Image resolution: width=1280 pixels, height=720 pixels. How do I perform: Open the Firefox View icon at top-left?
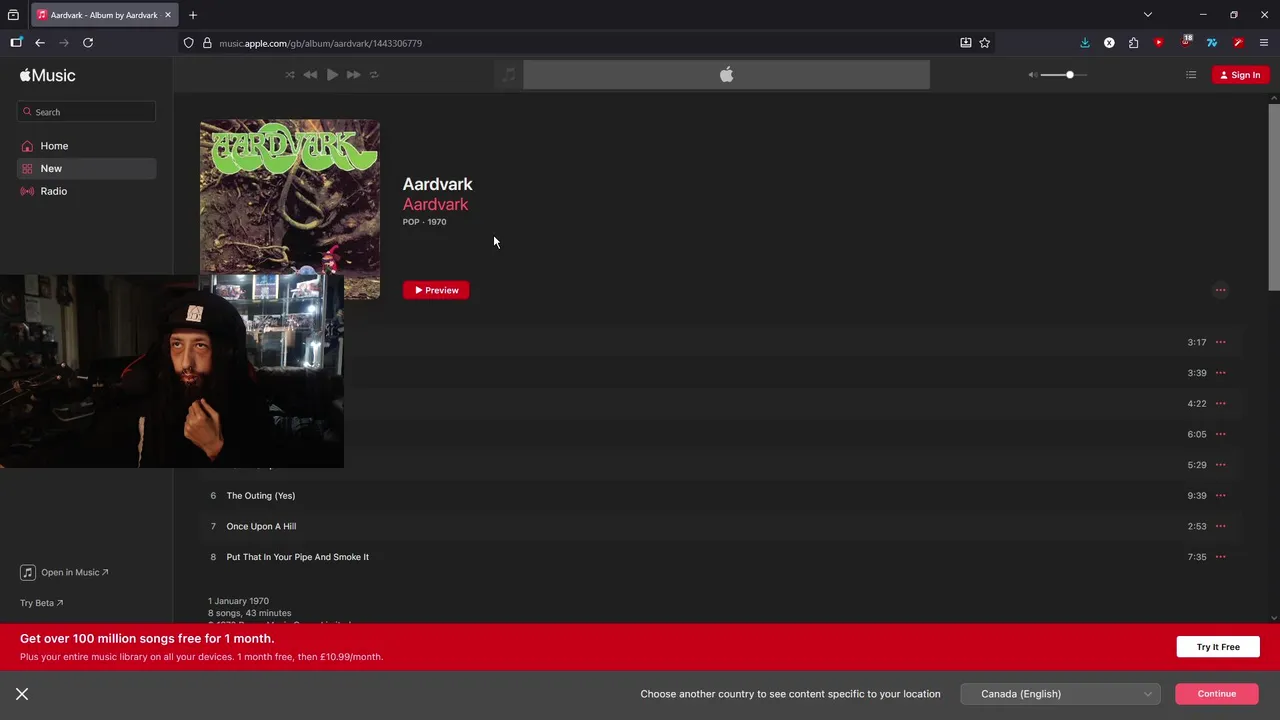tap(13, 15)
